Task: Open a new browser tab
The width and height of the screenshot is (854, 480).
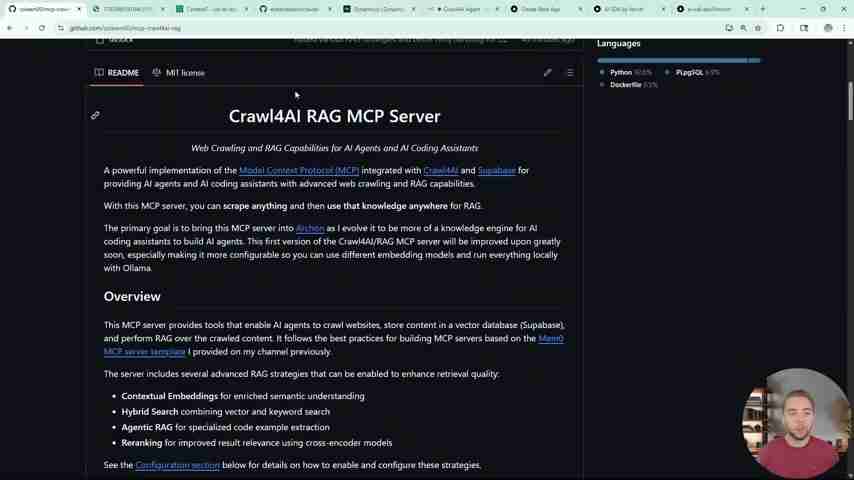Action: point(762,9)
